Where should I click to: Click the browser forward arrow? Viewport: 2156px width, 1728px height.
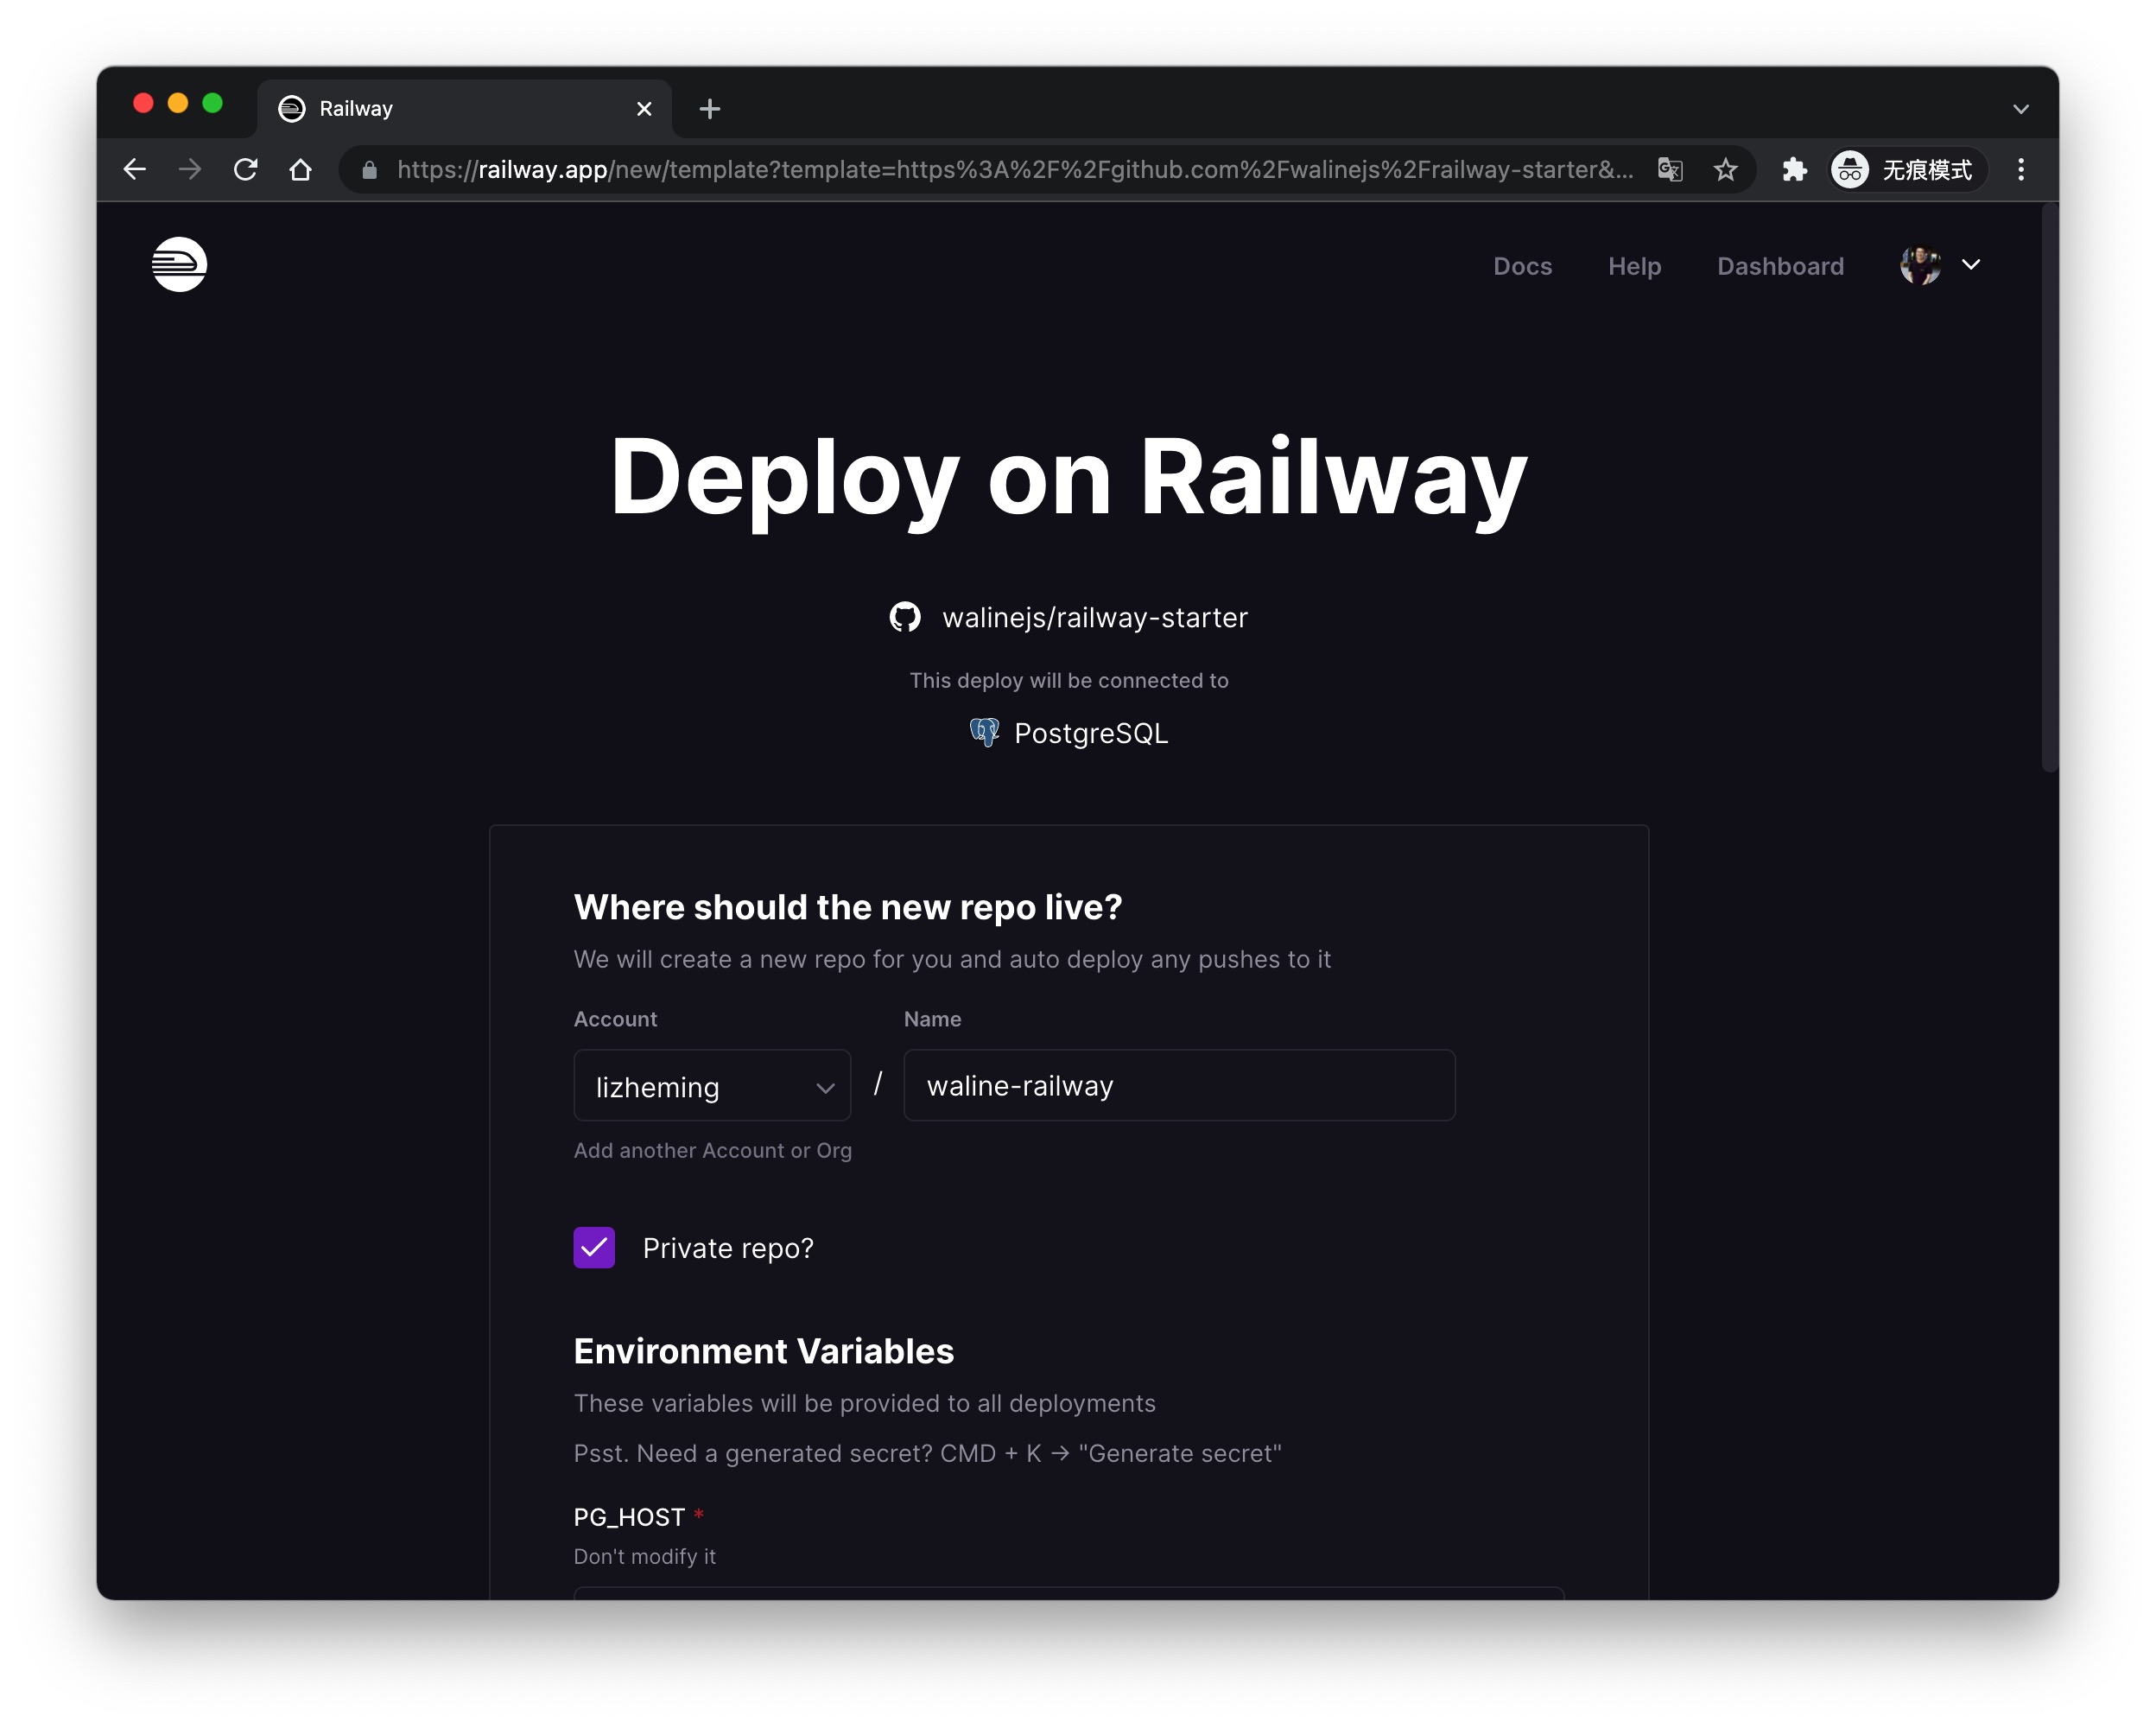tap(190, 170)
